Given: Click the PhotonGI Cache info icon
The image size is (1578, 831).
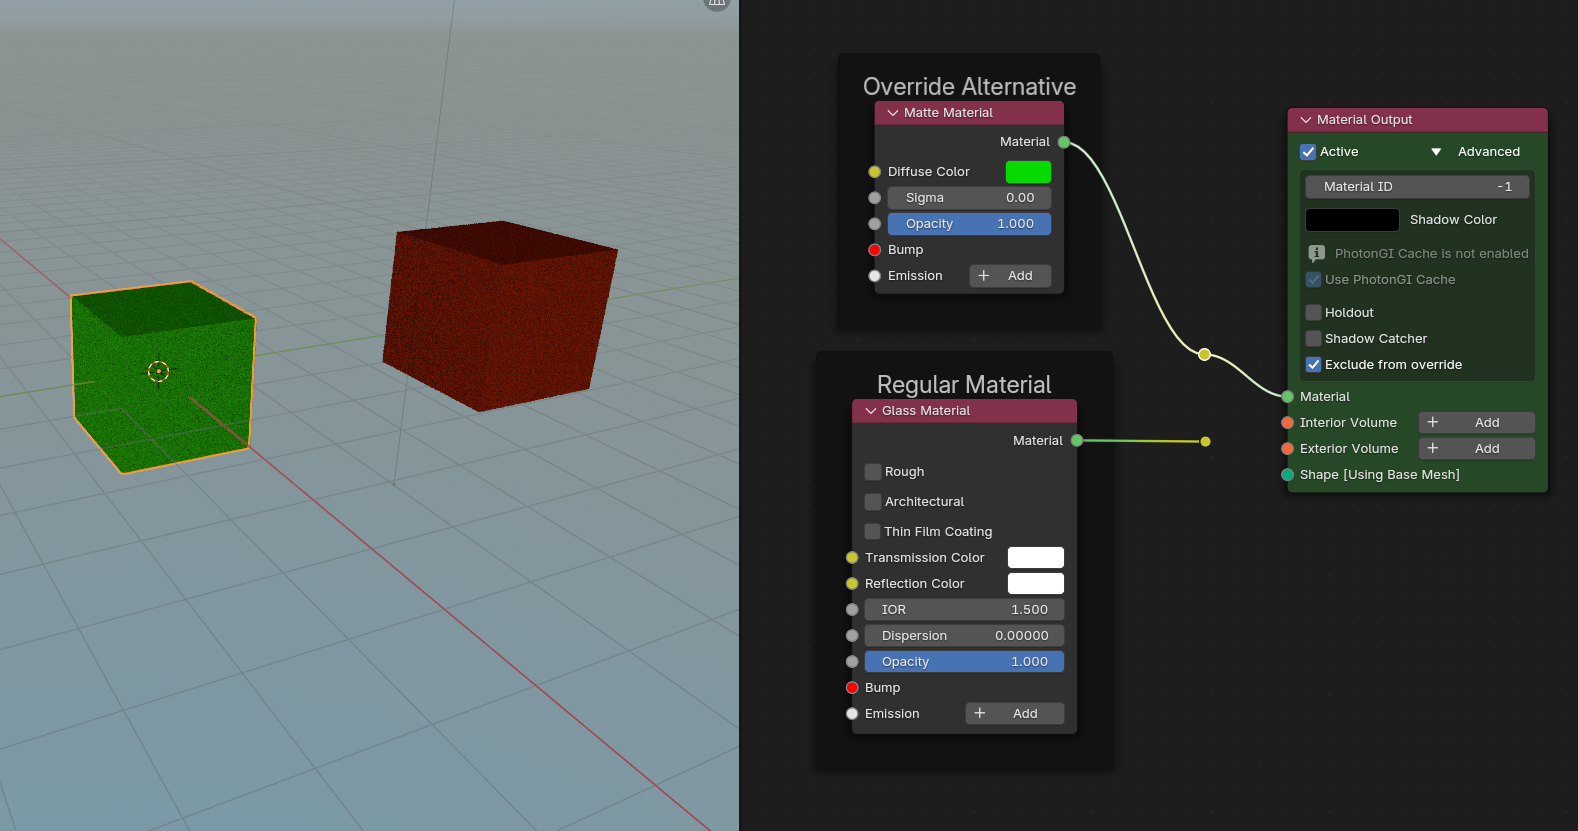Looking at the screenshot, I should pos(1316,253).
